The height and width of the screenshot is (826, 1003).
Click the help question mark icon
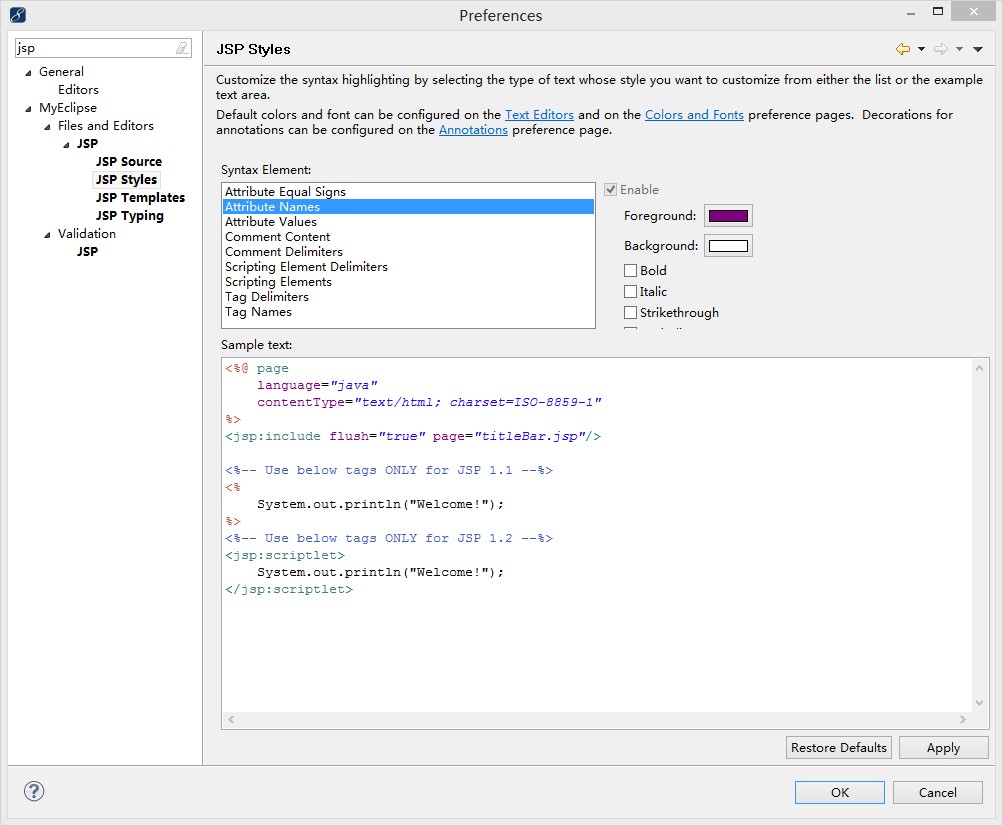click(34, 791)
